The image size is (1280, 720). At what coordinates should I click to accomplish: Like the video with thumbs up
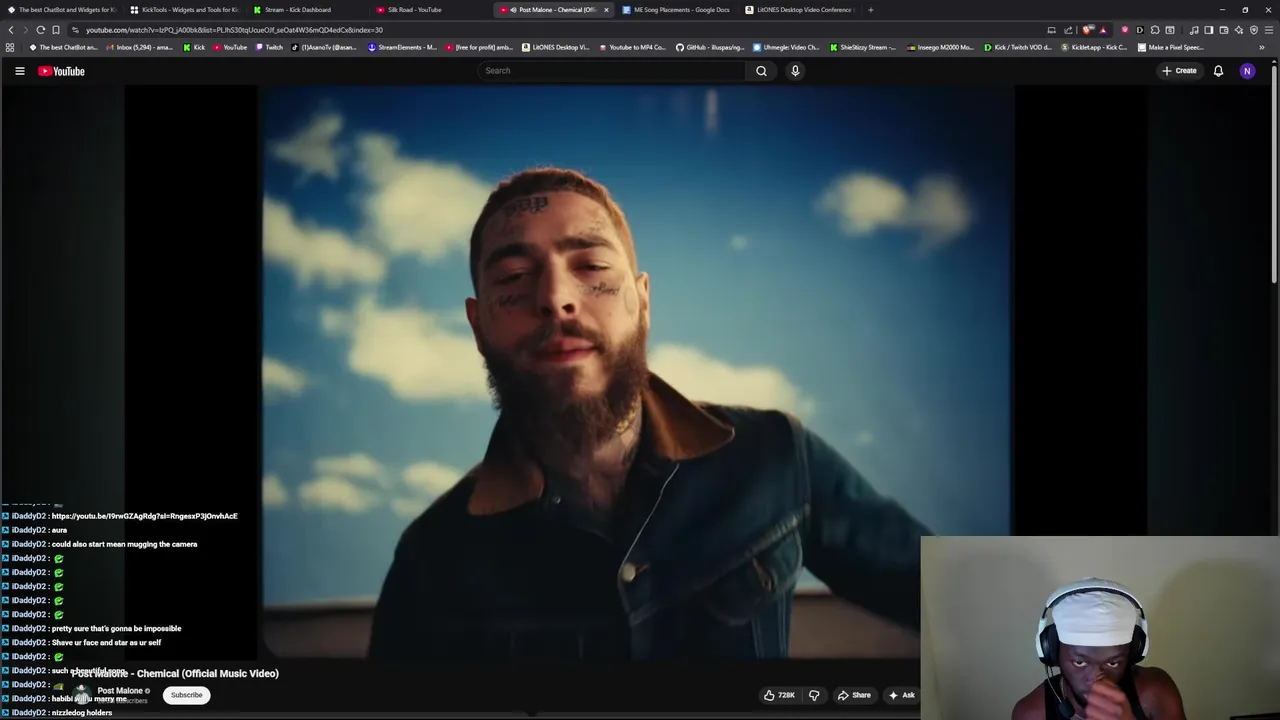pos(779,695)
